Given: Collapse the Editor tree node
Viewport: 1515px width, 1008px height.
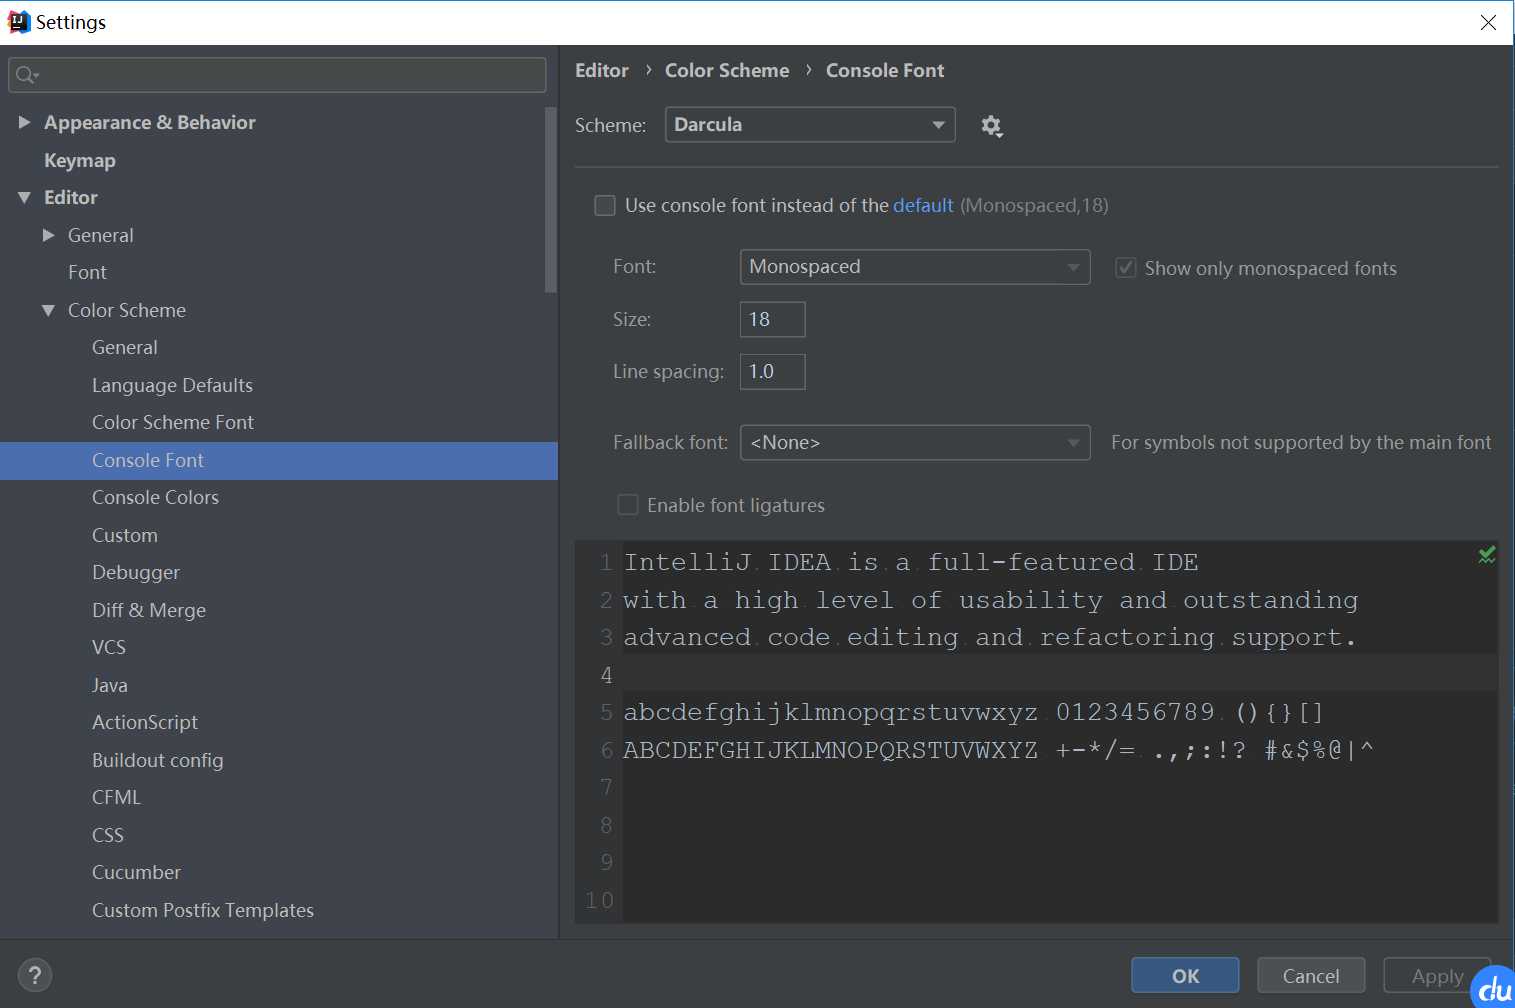Looking at the screenshot, I should pyautogui.click(x=24, y=198).
